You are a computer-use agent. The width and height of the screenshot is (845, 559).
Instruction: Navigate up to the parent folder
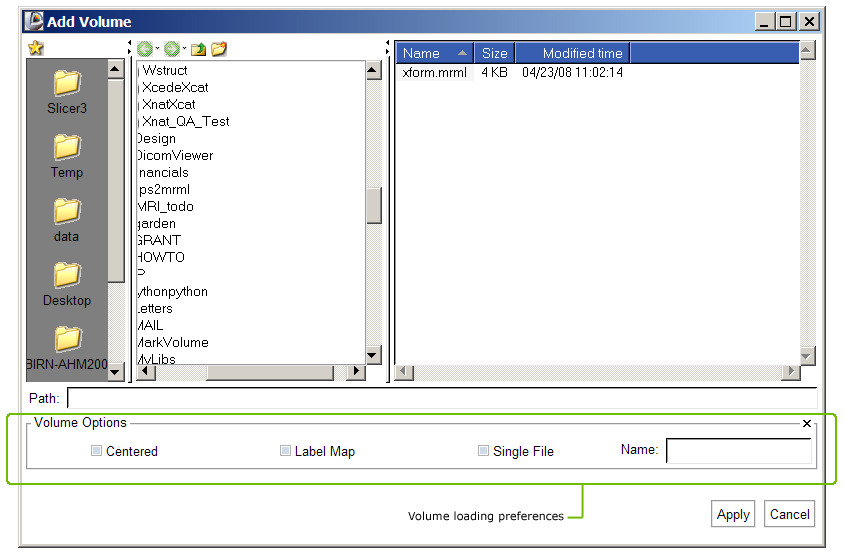tap(198, 49)
